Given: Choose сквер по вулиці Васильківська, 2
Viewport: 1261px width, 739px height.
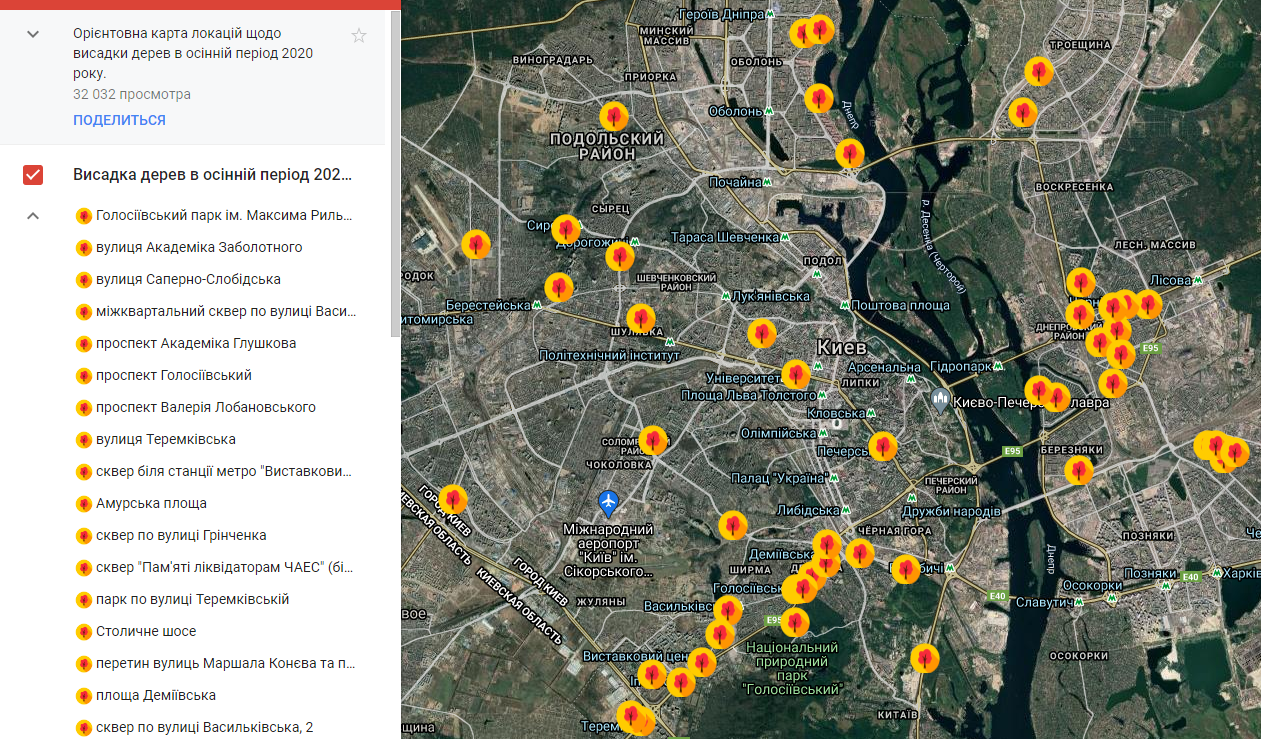Looking at the screenshot, I should 205,727.
